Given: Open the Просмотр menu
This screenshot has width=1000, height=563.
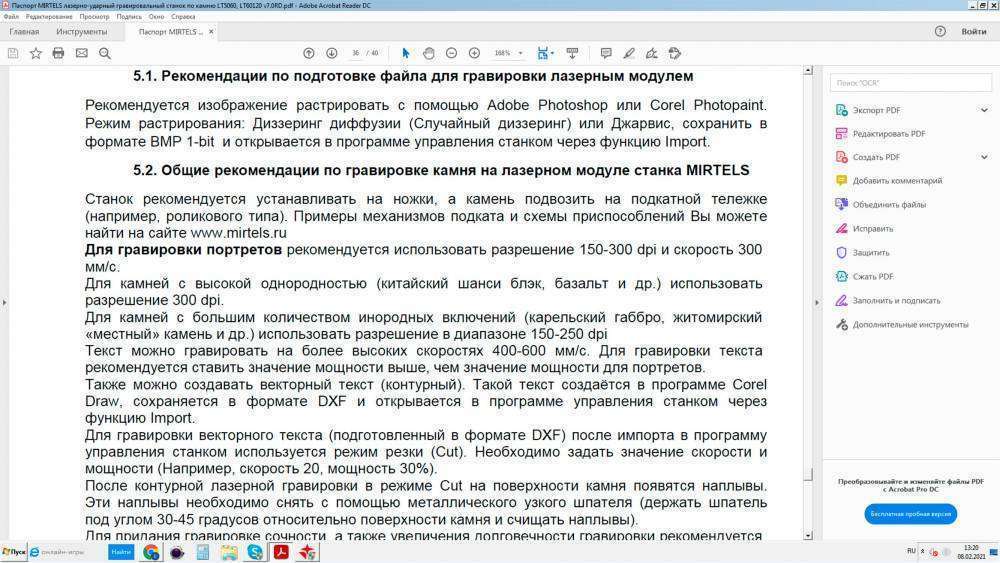Looking at the screenshot, I should 94,17.
